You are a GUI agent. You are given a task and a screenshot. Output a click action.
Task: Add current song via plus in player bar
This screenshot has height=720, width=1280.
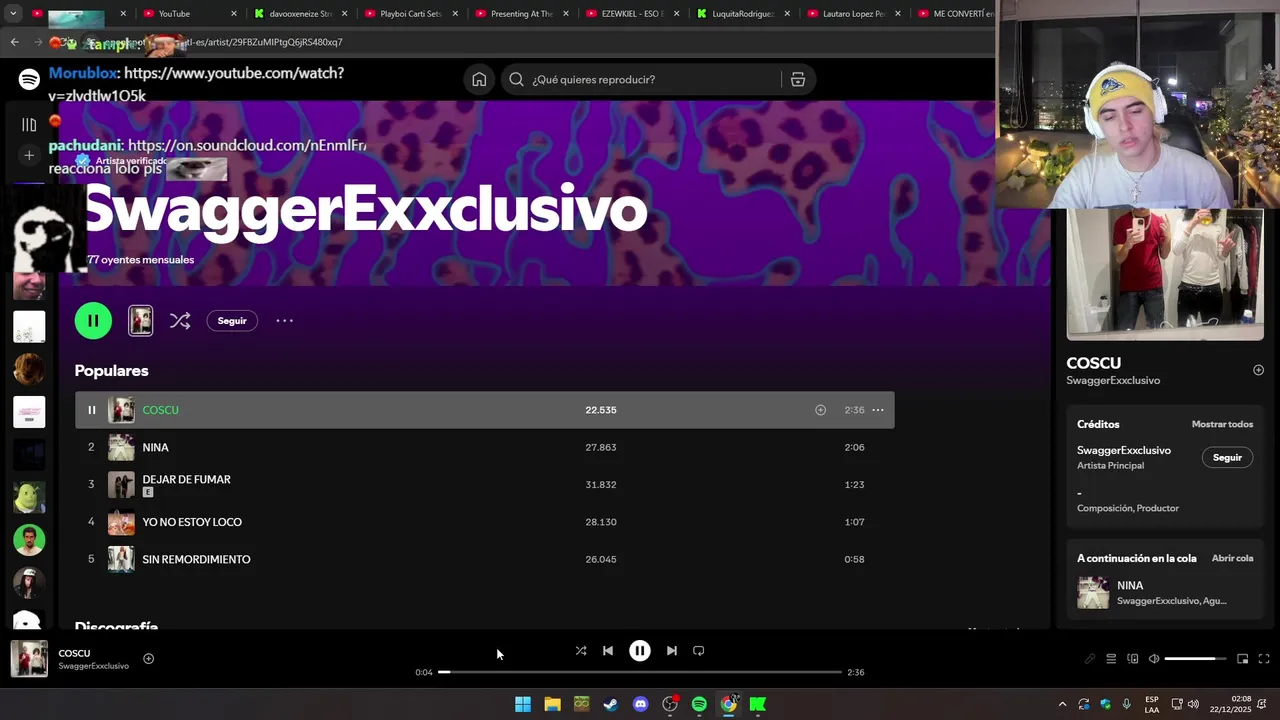[x=148, y=658]
